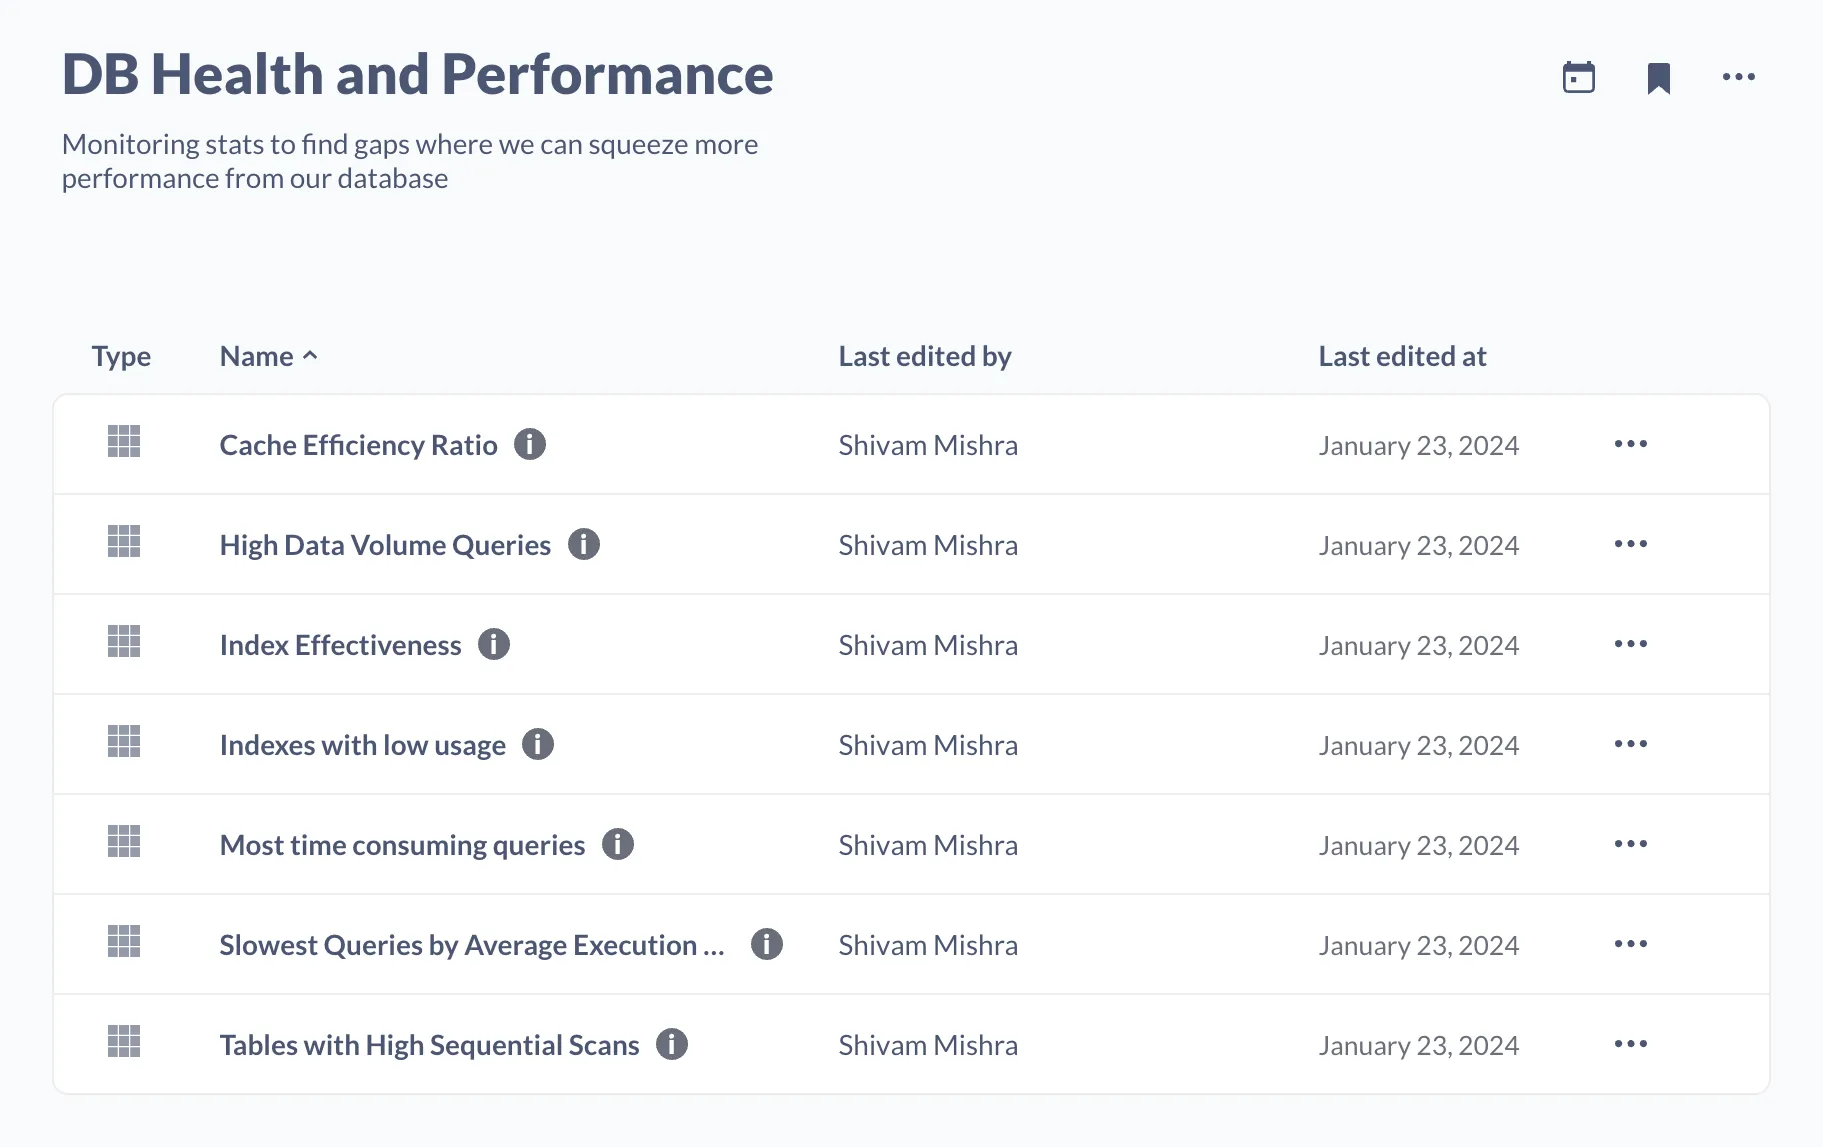Open the collection options menu in the top right
The width and height of the screenshot is (1823, 1147).
tap(1738, 76)
